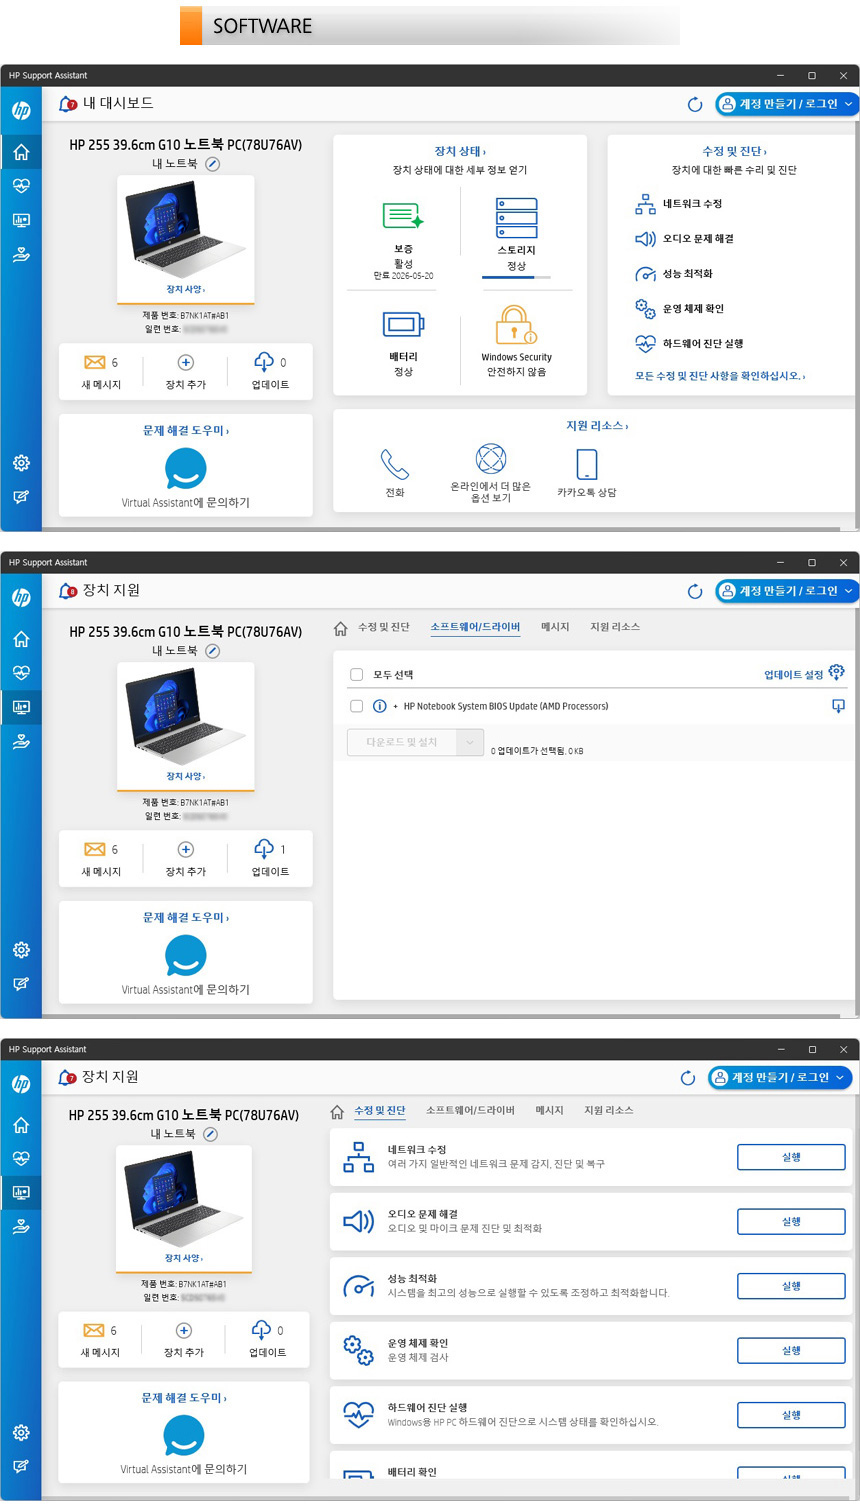Expand the 장치 상태 section header link
This screenshot has height=1507, width=860.
[x=460, y=151]
